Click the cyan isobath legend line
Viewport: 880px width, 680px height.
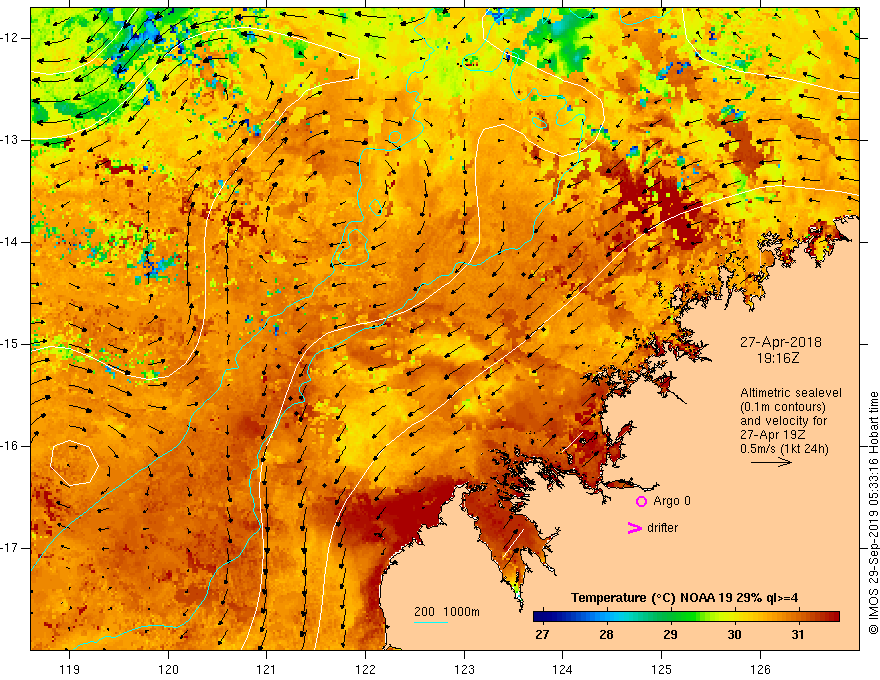(431, 622)
